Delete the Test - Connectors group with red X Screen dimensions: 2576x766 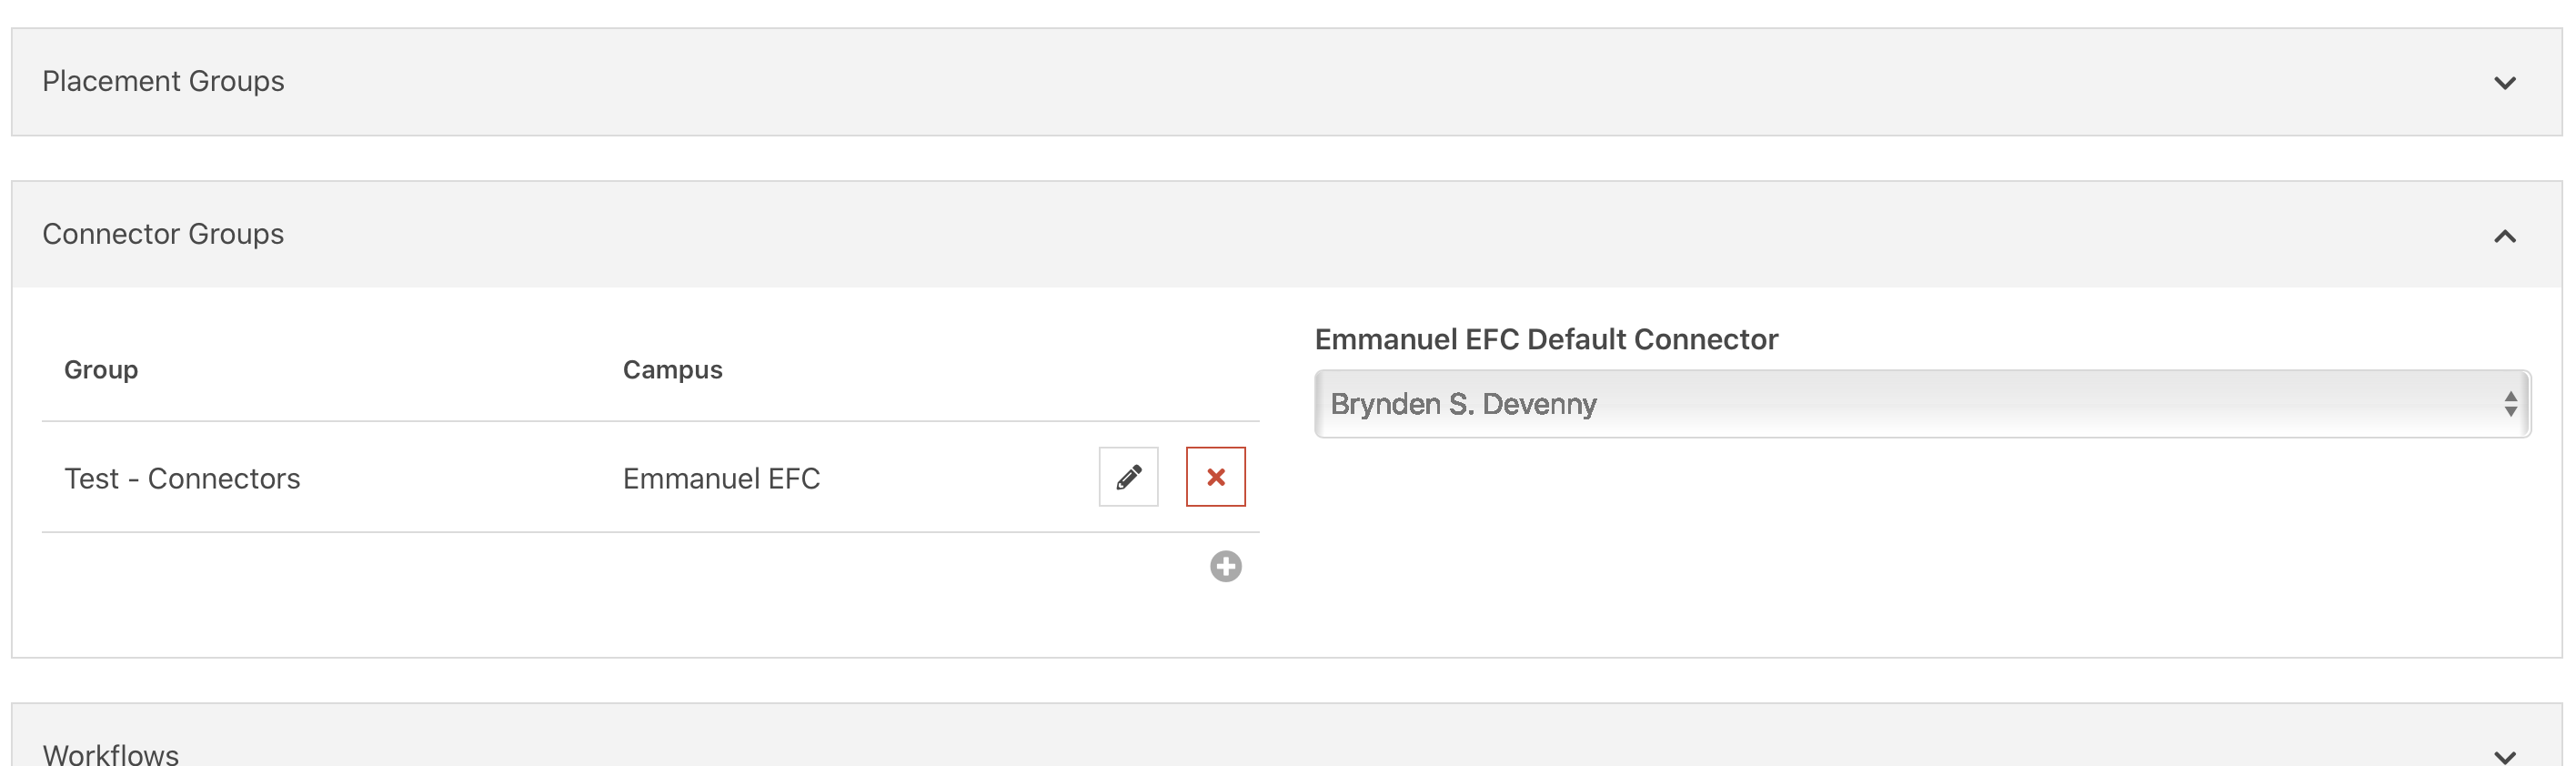coord(1215,477)
